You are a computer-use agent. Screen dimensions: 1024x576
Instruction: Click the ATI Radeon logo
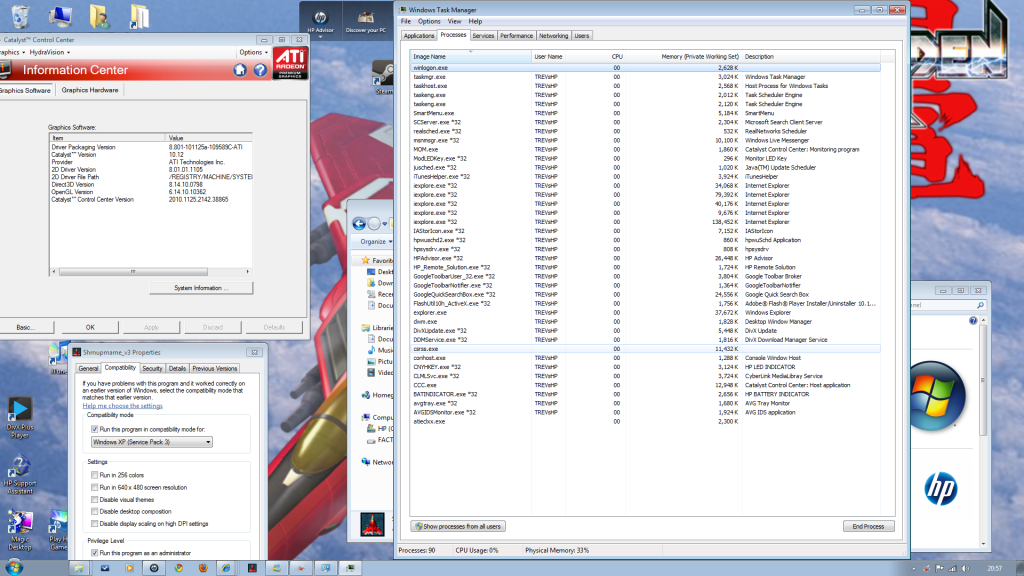pyautogui.click(x=290, y=63)
